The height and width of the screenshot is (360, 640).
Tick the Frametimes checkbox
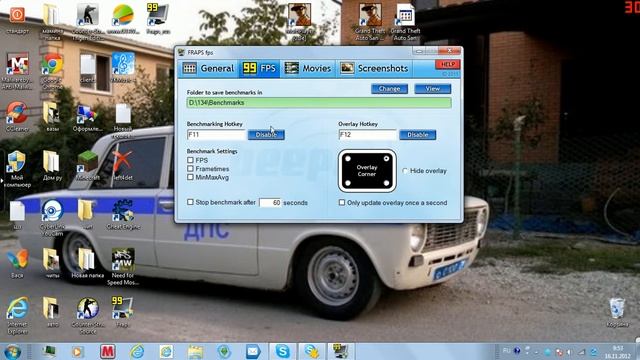pyautogui.click(x=190, y=169)
